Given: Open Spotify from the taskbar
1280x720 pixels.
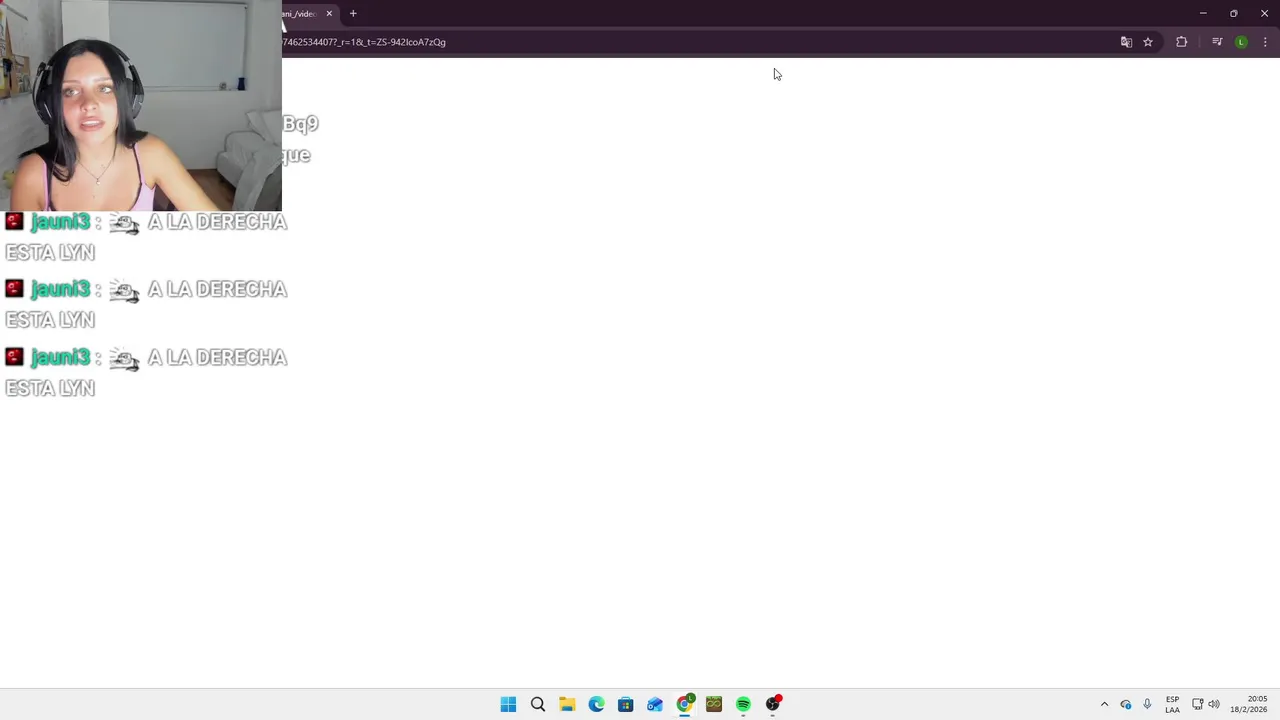Looking at the screenshot, I should 743,704.
